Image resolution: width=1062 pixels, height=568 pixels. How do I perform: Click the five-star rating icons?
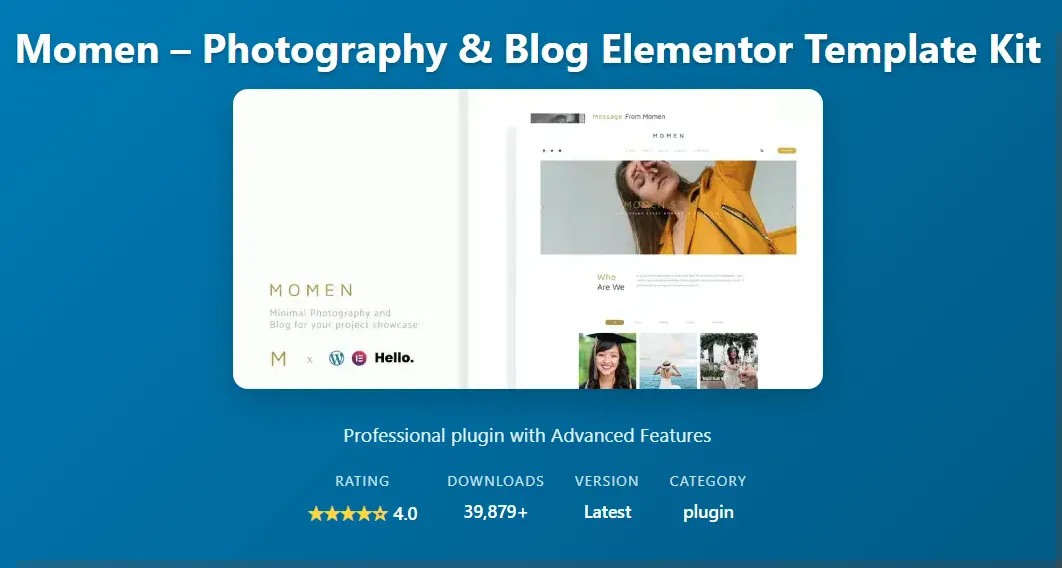347,514
